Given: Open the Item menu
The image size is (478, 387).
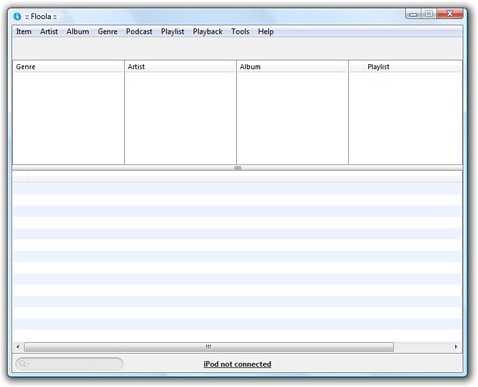Looking at the screenshot, I should pyautogui.click(x=24, y=32).
